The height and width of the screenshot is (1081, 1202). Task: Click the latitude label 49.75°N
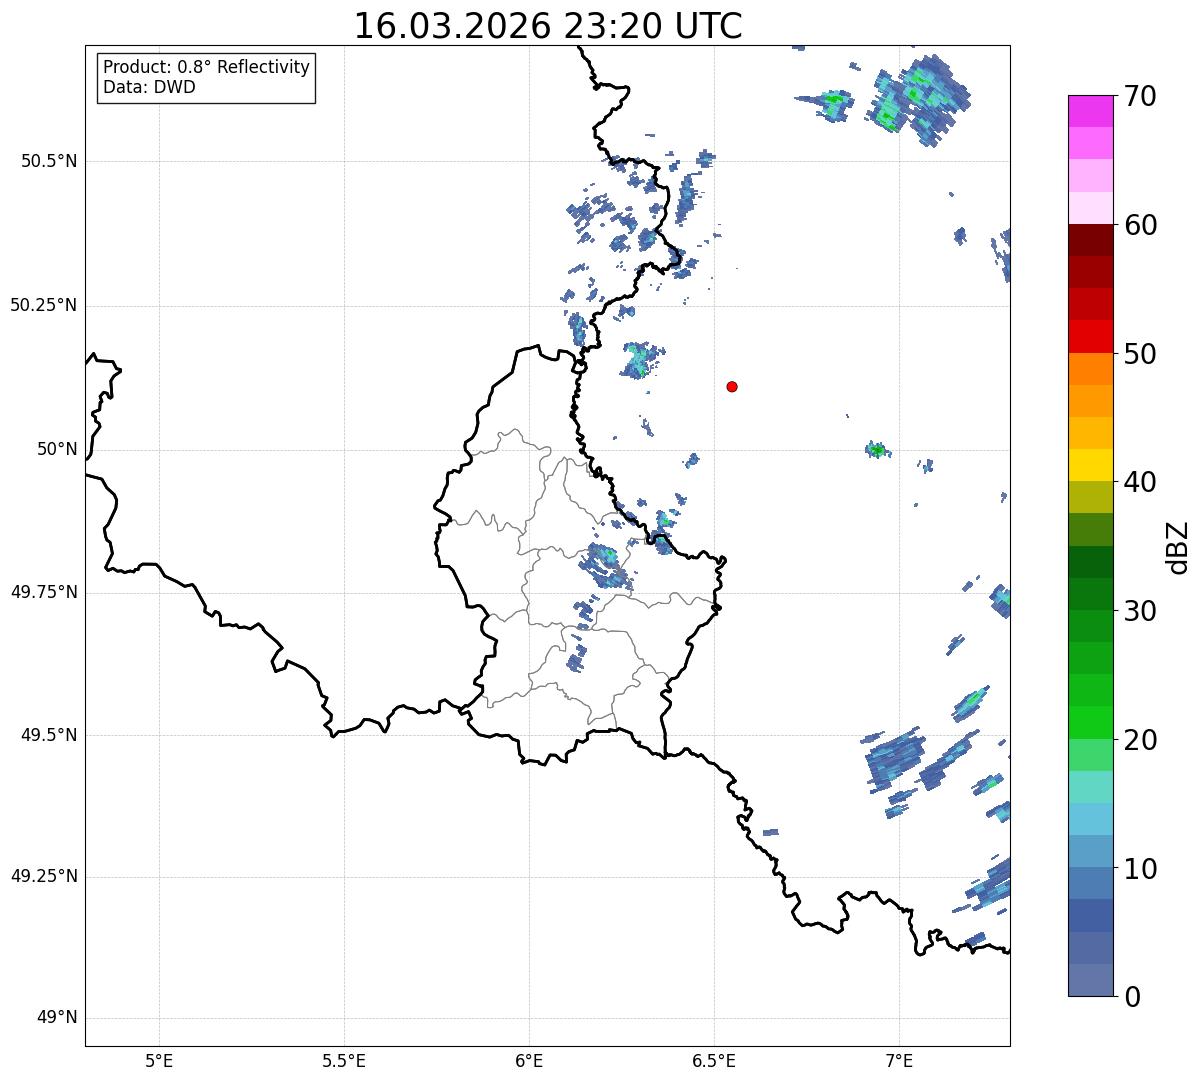pos(44,592)
